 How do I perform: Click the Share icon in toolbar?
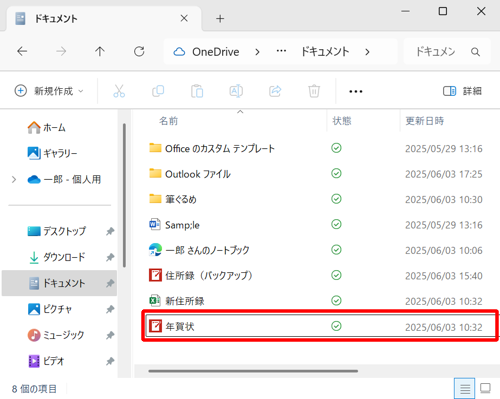tap(275, 91)
